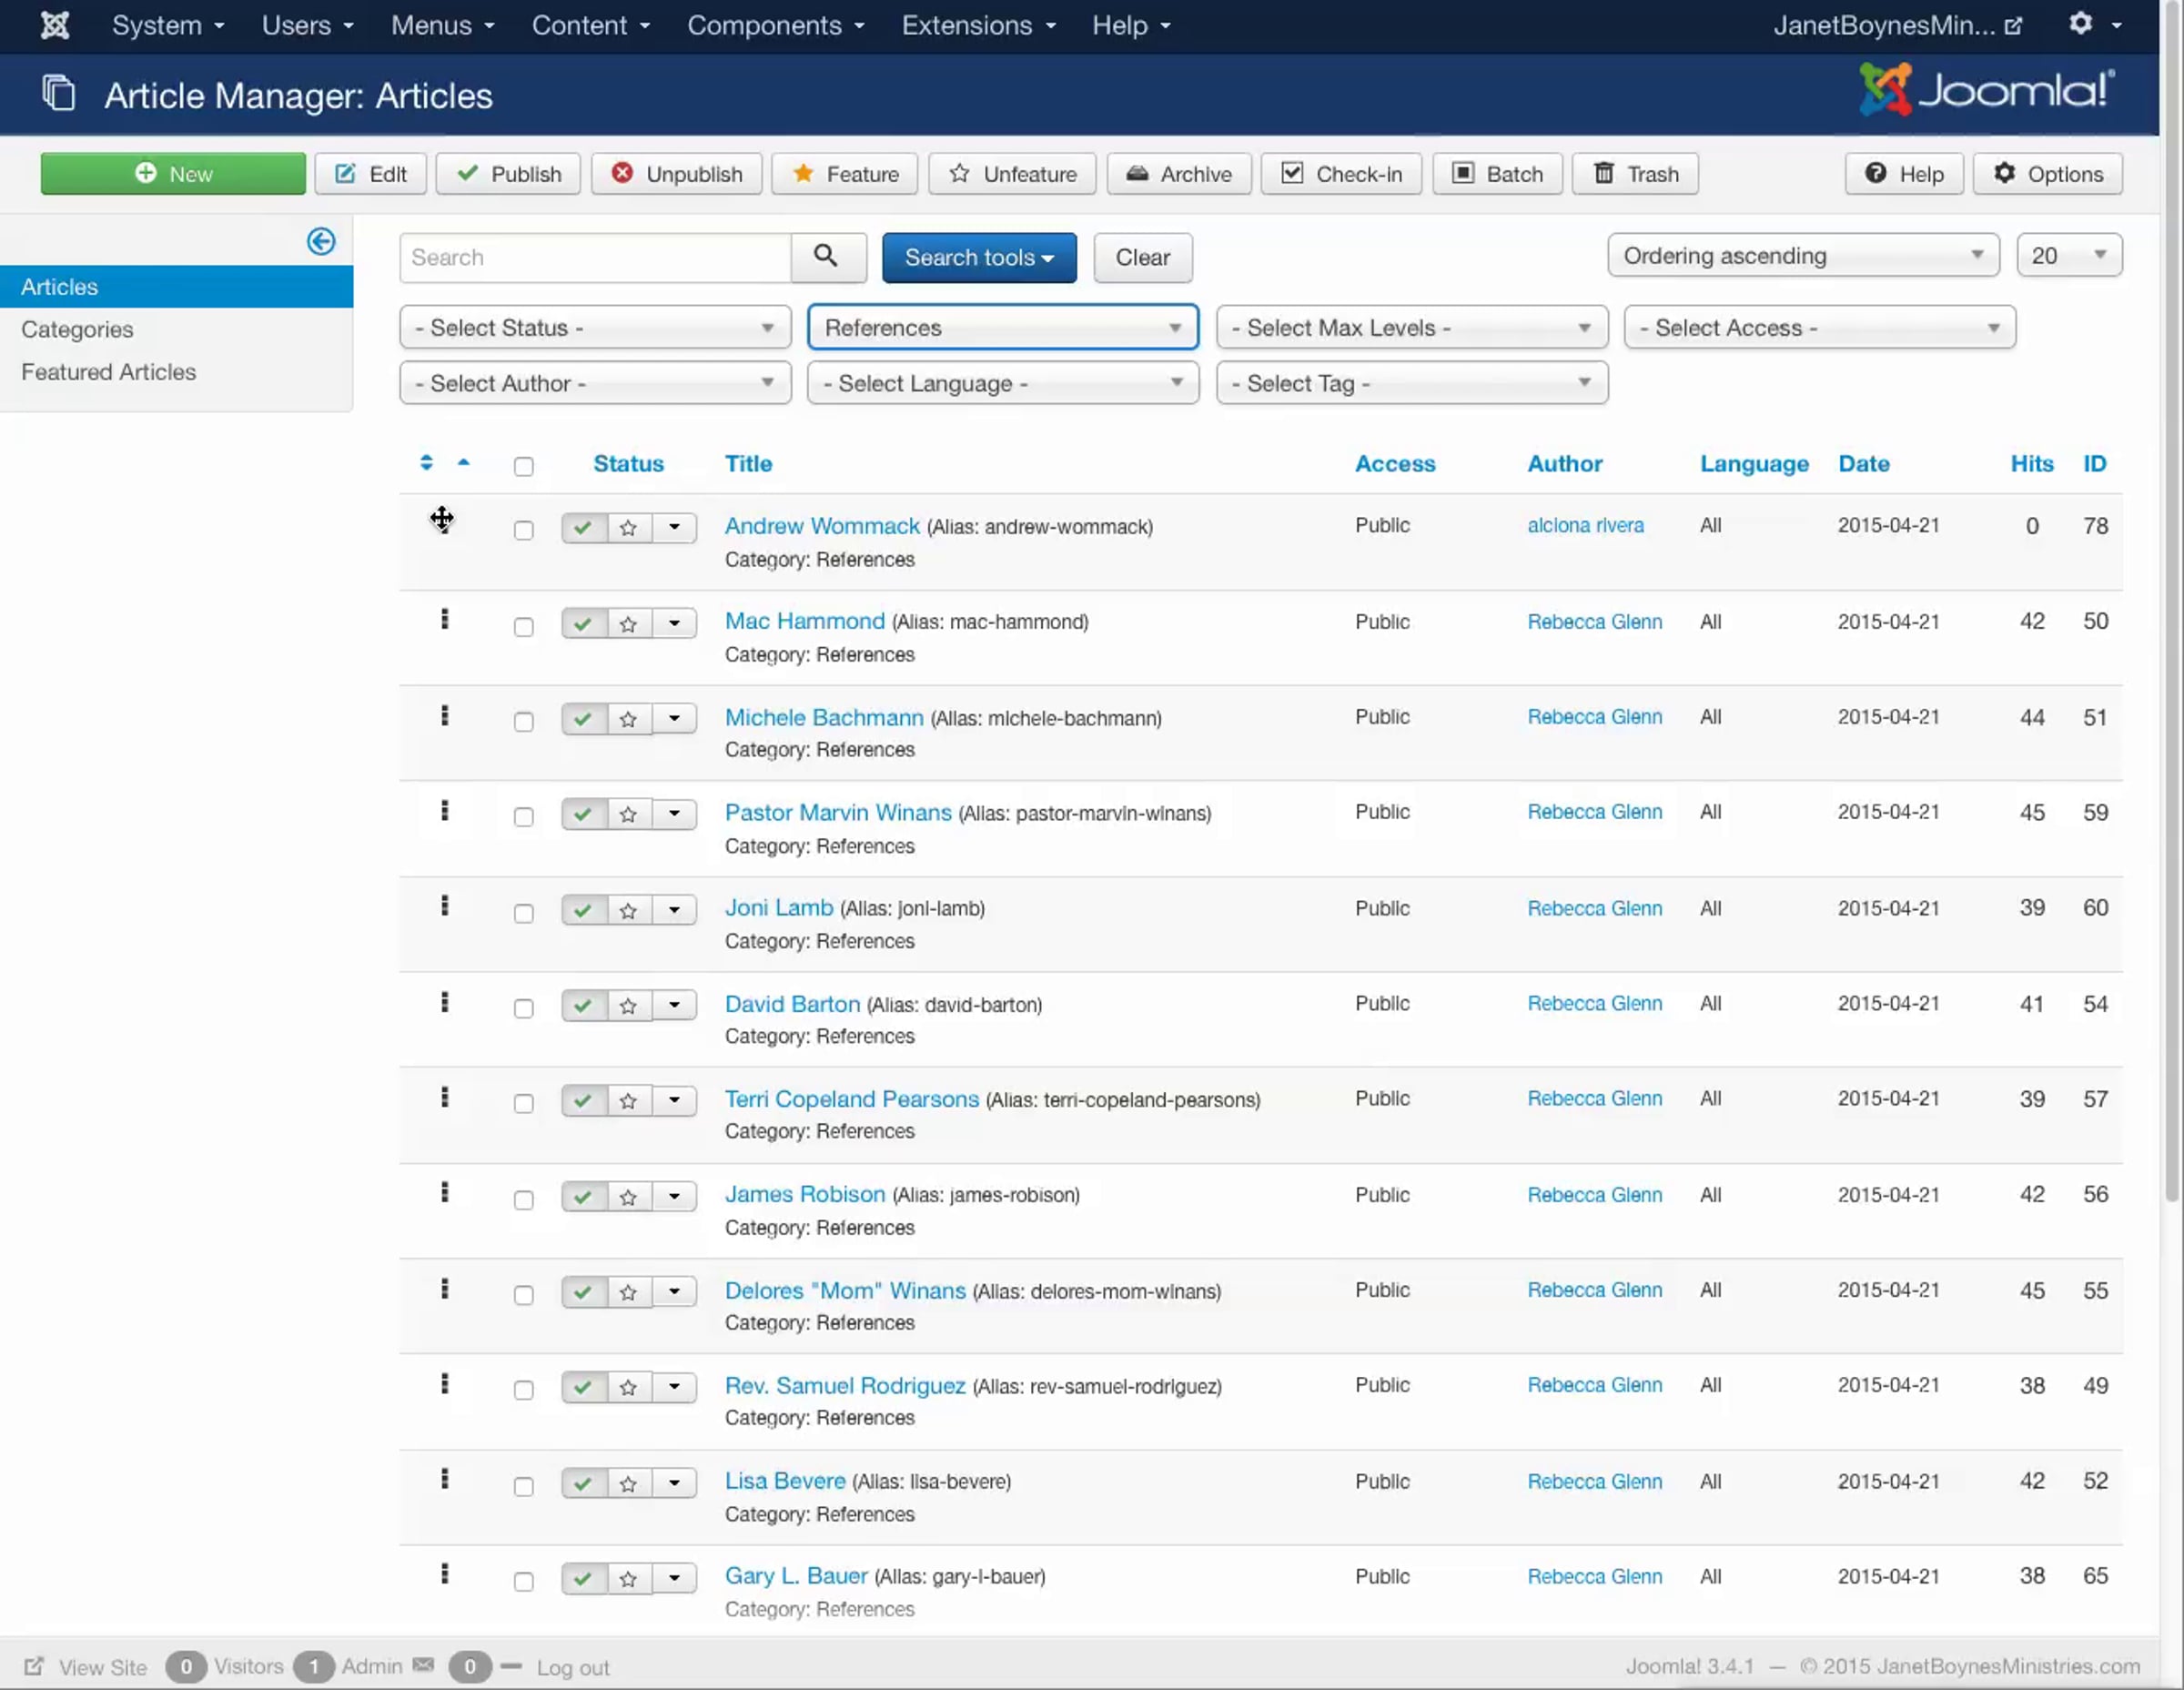Open the Select Tag dropdown
Screen dimensions: 2184x1690
pyautogui.click(x=1412, y=383)
